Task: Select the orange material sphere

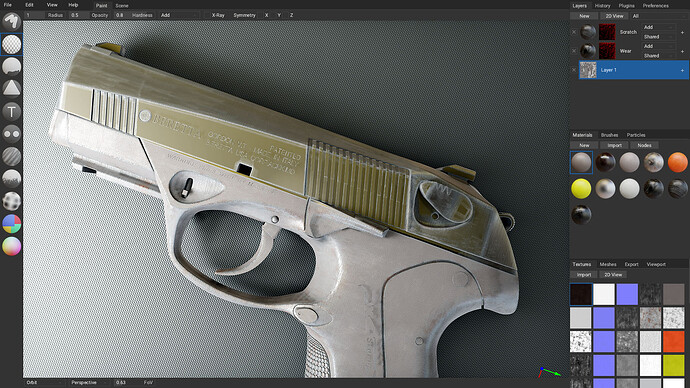Action: coord(677,162)
